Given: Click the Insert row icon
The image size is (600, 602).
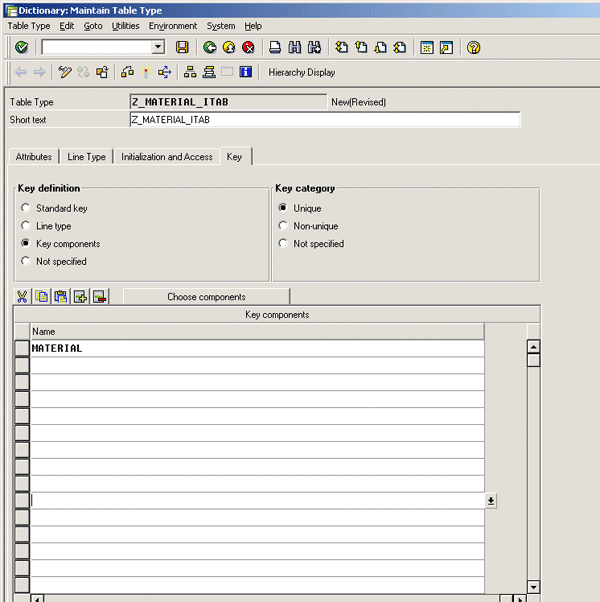Looking at the screenshot, I should click(x=80, y=297).
